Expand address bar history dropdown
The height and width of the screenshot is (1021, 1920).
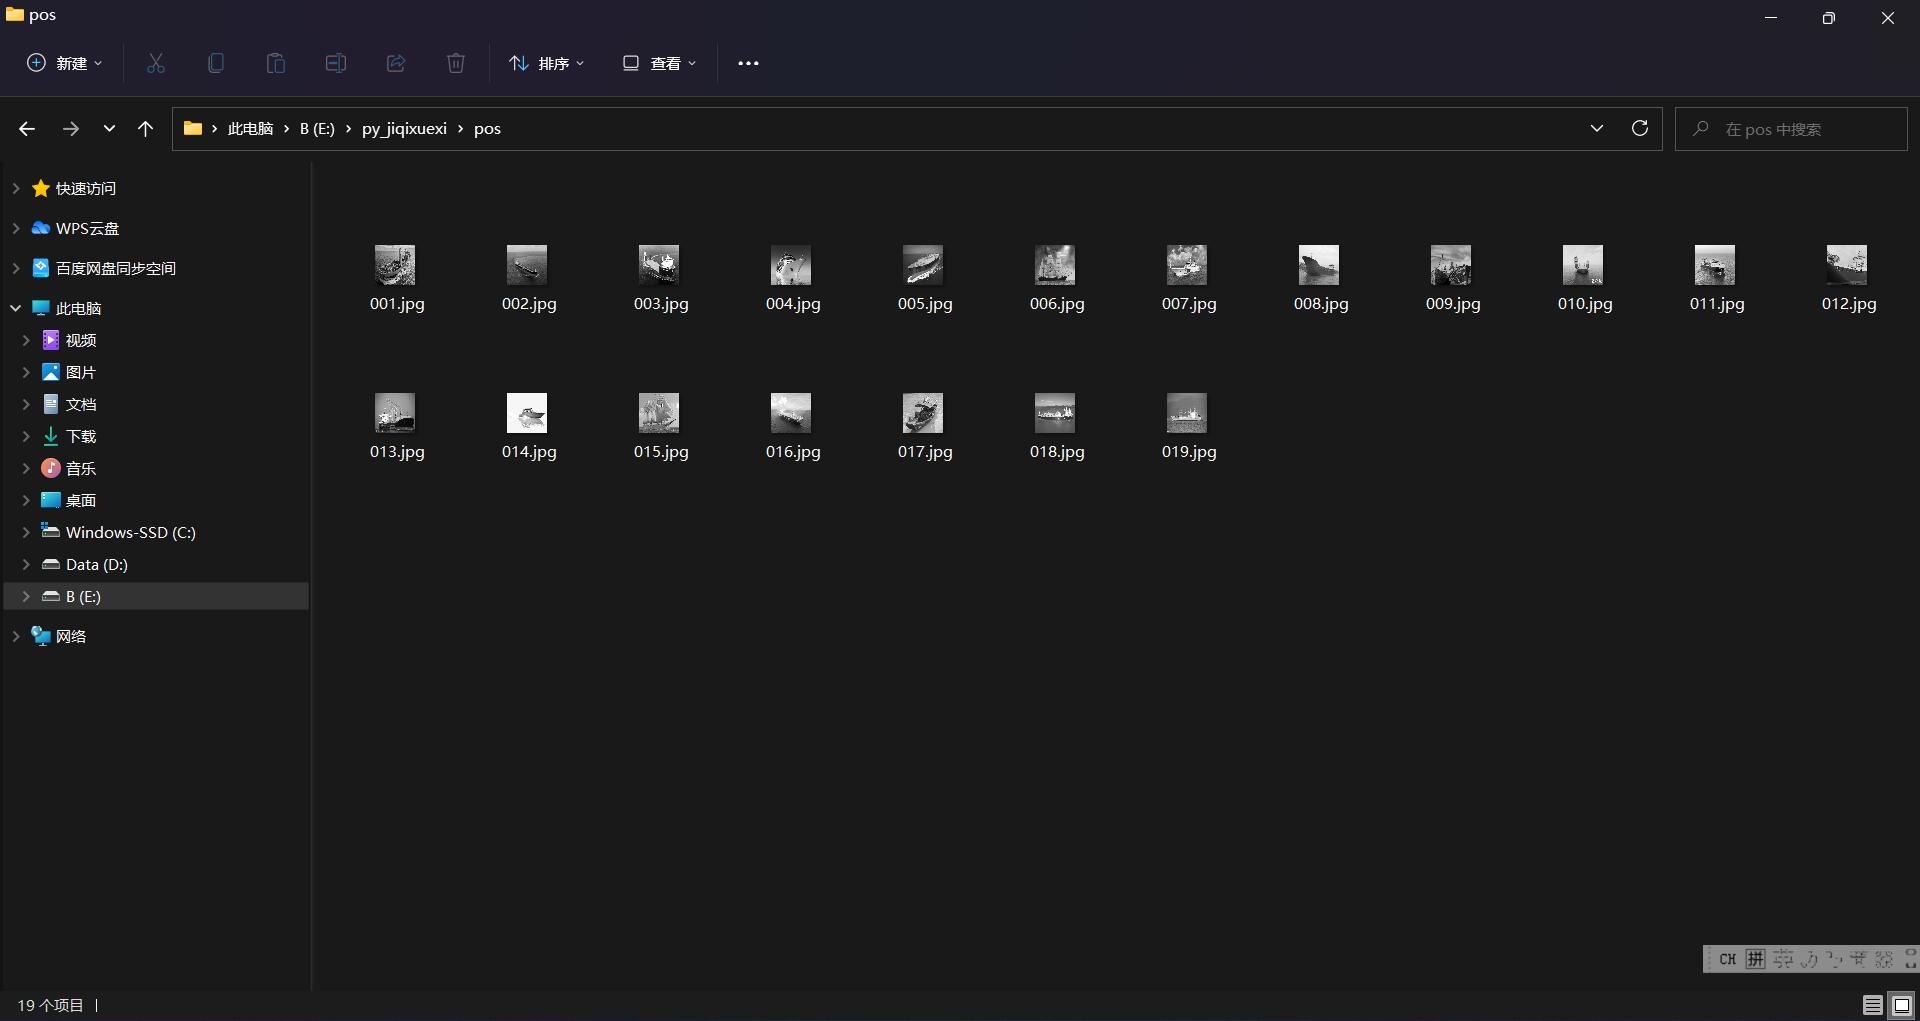tap(1597, 128)
